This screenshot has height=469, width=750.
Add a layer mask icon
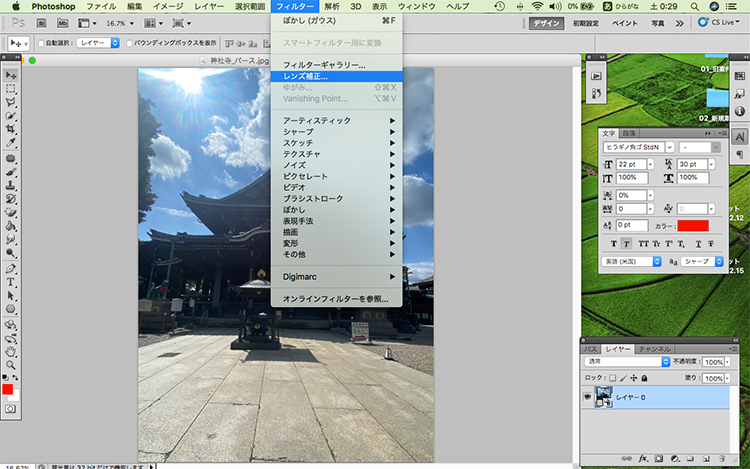(659, 458)
